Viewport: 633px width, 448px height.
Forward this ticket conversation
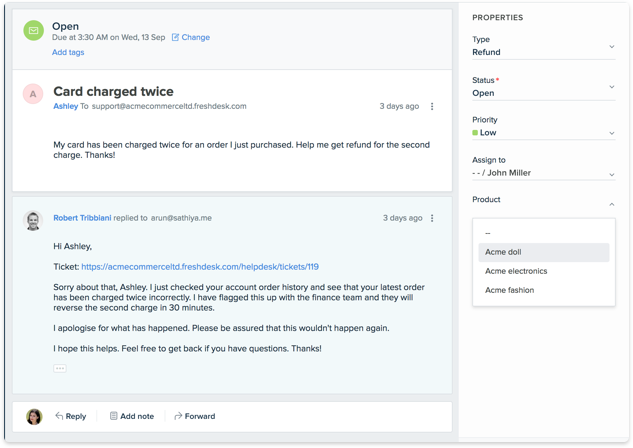coord(194,417)
